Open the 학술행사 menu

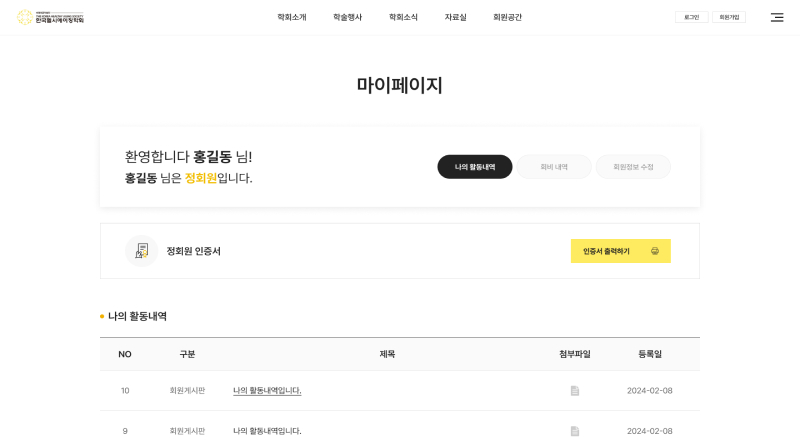pos(347,17)
